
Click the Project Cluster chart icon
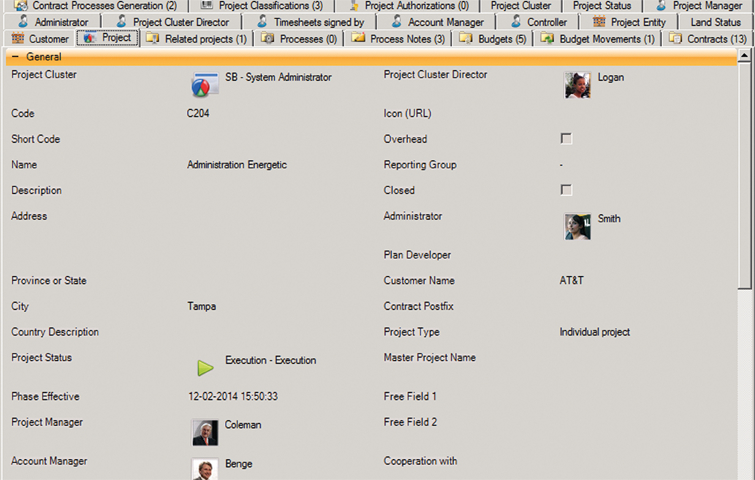click(204, 85)
